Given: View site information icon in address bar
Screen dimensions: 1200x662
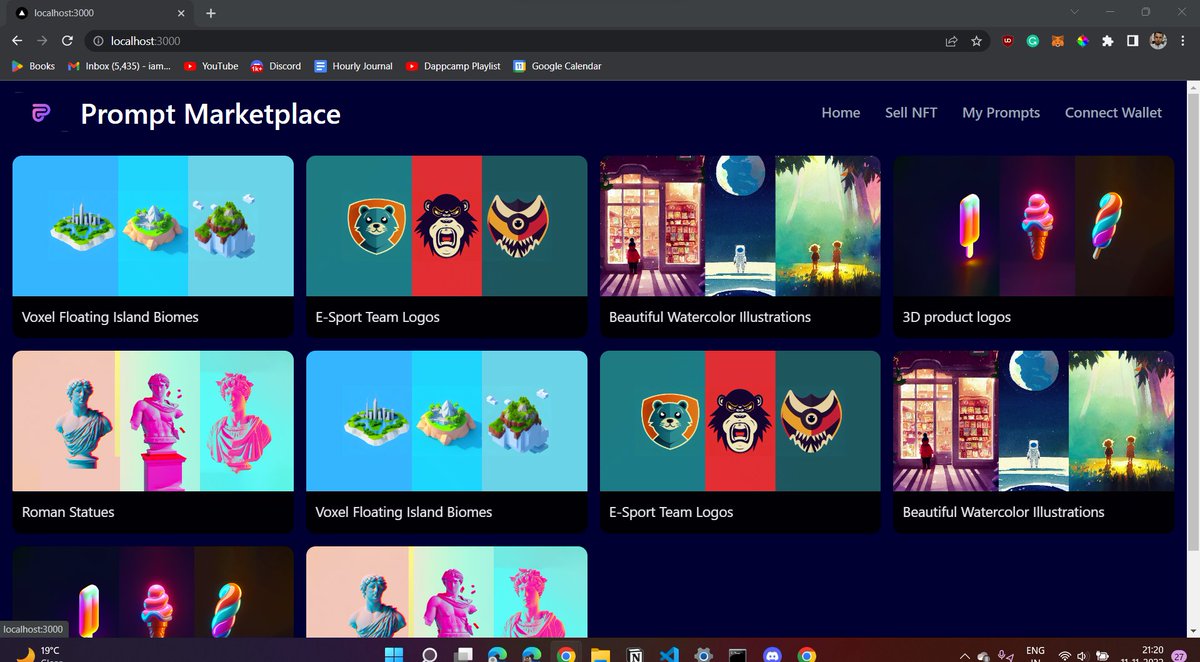Looking at the screenshot, I should [97, 41].
